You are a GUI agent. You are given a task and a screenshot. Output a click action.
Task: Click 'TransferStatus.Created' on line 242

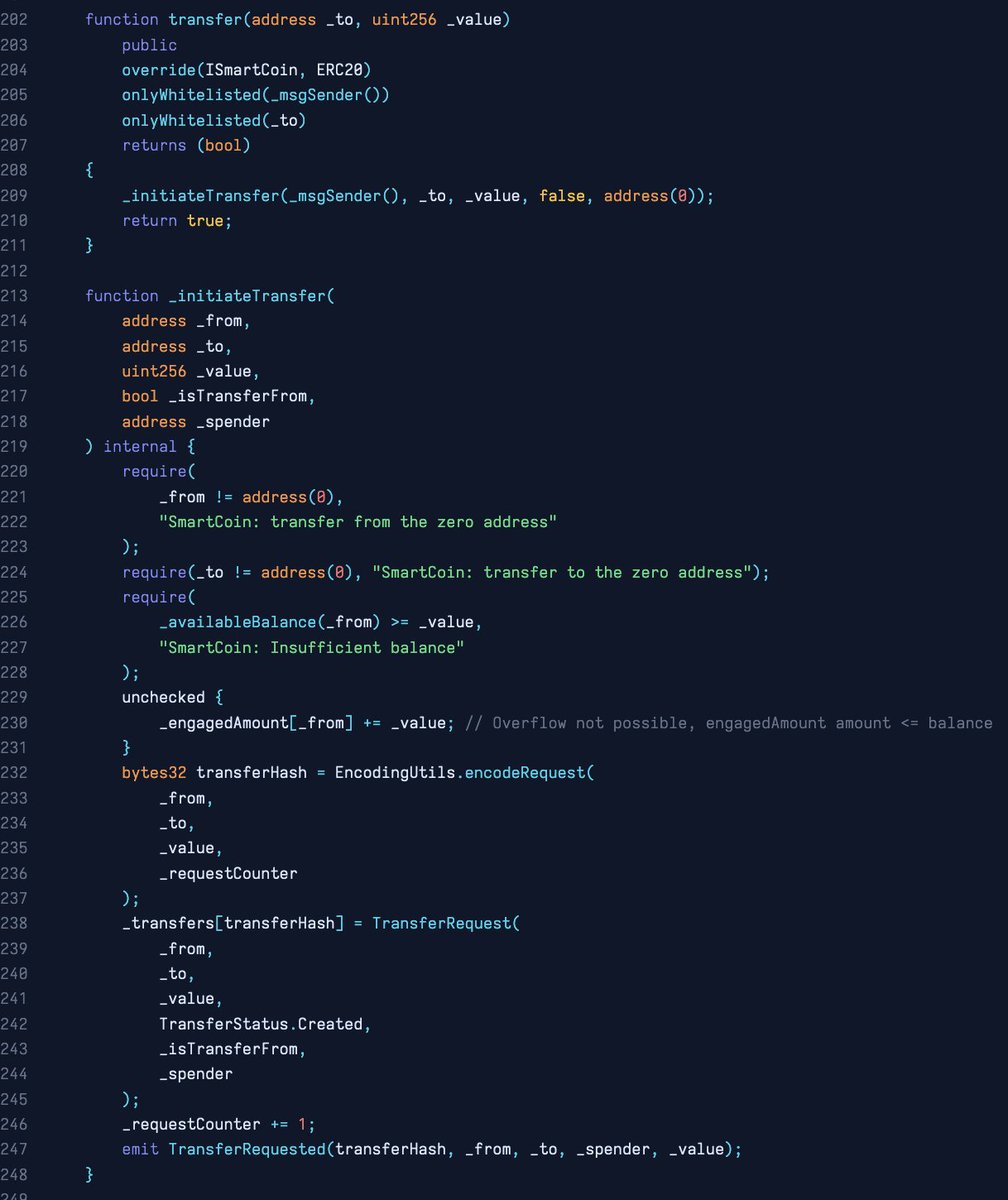(x=260, y=1024)
